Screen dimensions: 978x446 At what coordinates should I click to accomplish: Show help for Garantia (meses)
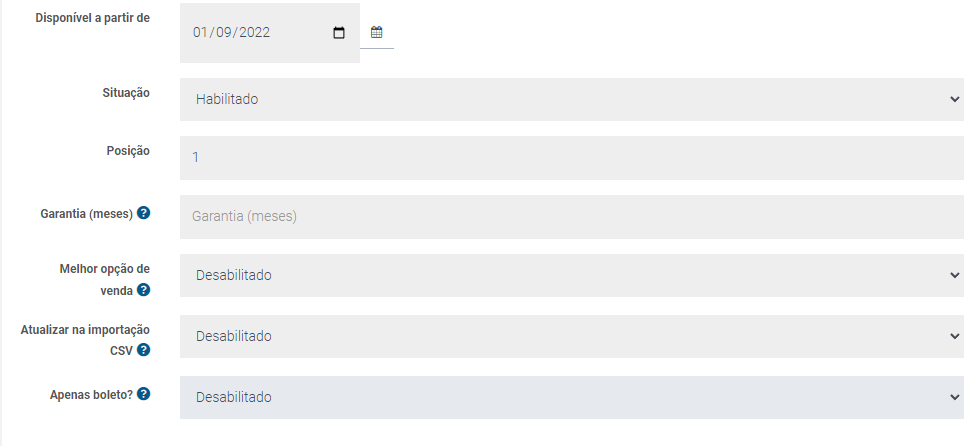click(143, 213)
